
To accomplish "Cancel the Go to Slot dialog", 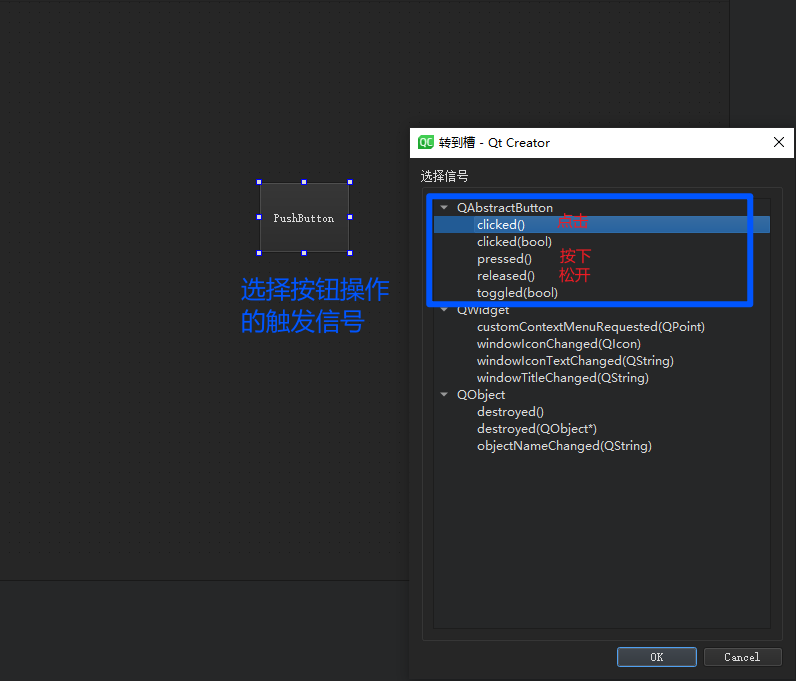I will coord(742,657).
